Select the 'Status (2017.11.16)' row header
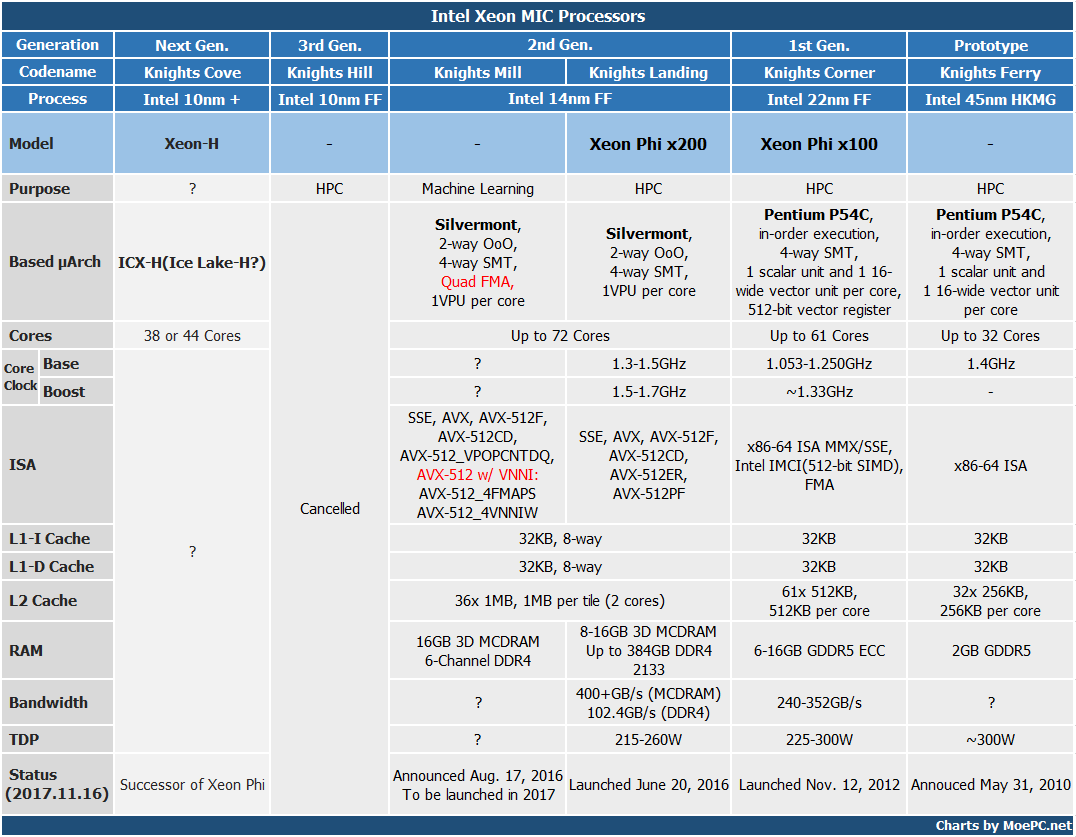Image resolution: width=1076 pixels, height=837 pixels. (x=58, y=784)
